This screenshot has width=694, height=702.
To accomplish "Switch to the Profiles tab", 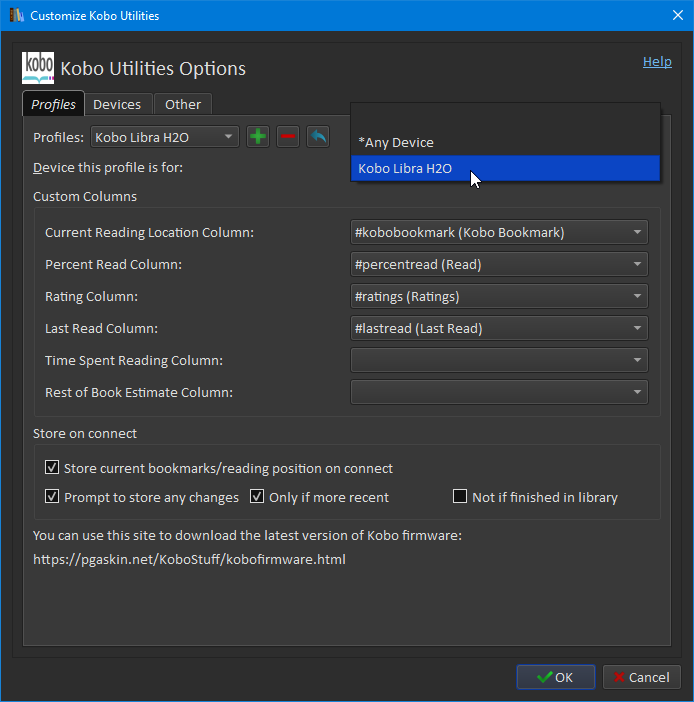I will 53,104.
